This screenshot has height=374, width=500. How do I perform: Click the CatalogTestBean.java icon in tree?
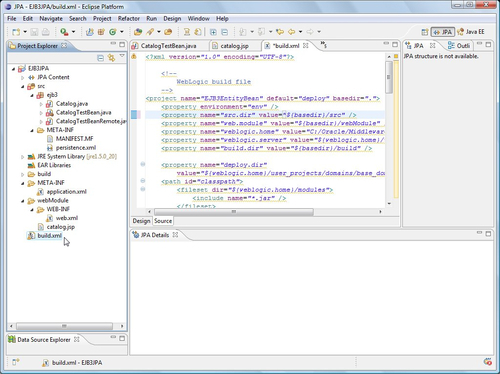point(50,113)
